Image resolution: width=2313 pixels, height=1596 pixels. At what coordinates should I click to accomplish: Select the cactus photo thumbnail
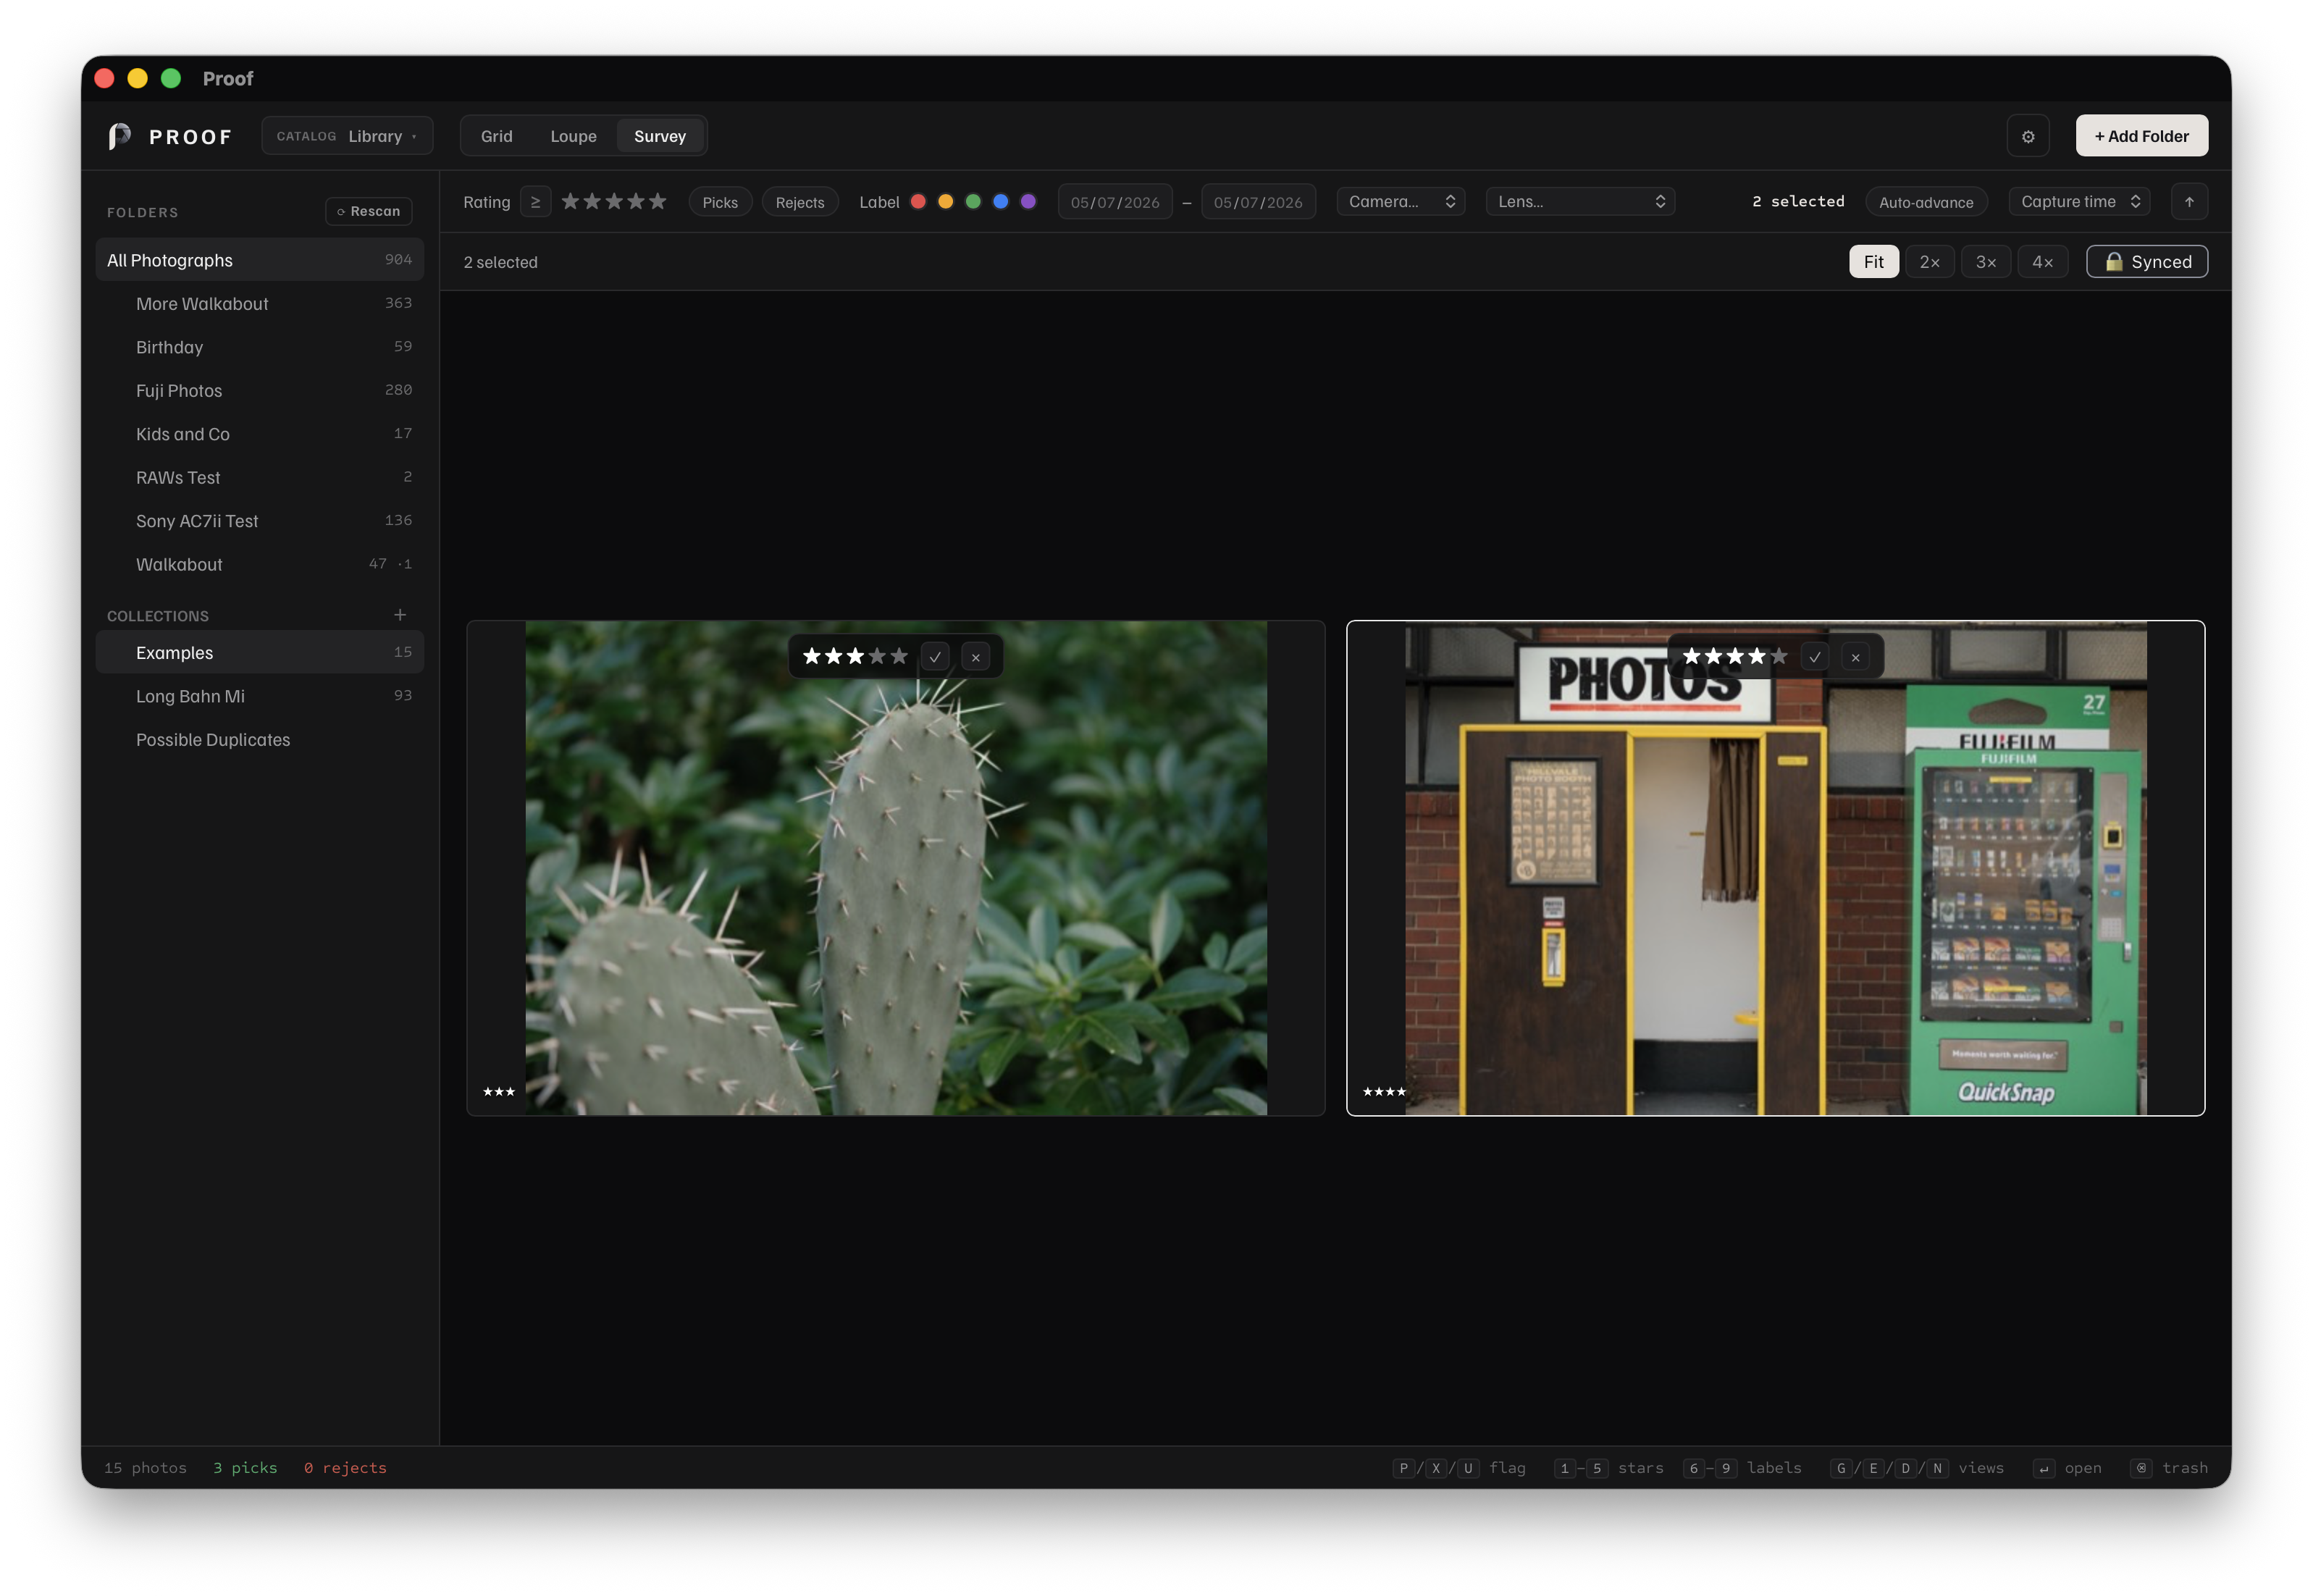point(896,868)
